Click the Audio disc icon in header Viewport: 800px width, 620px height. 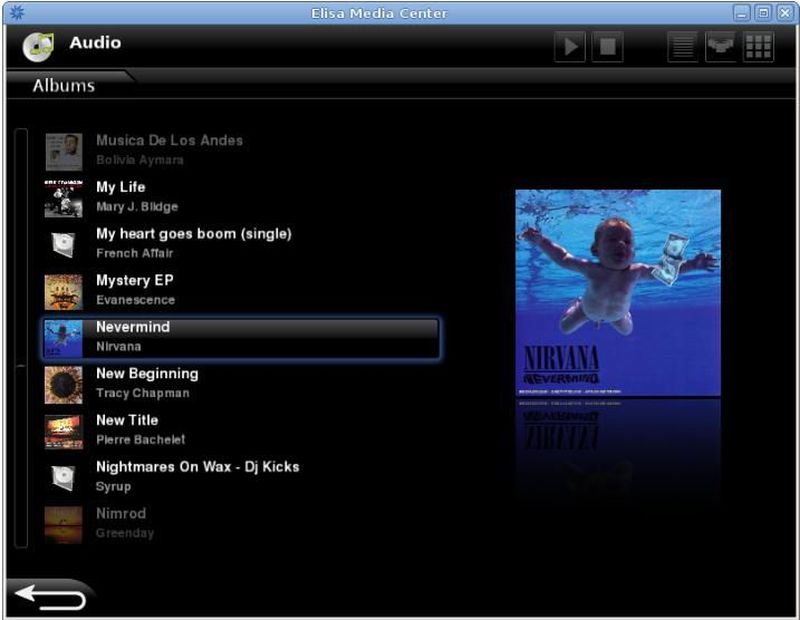[37, 46]
